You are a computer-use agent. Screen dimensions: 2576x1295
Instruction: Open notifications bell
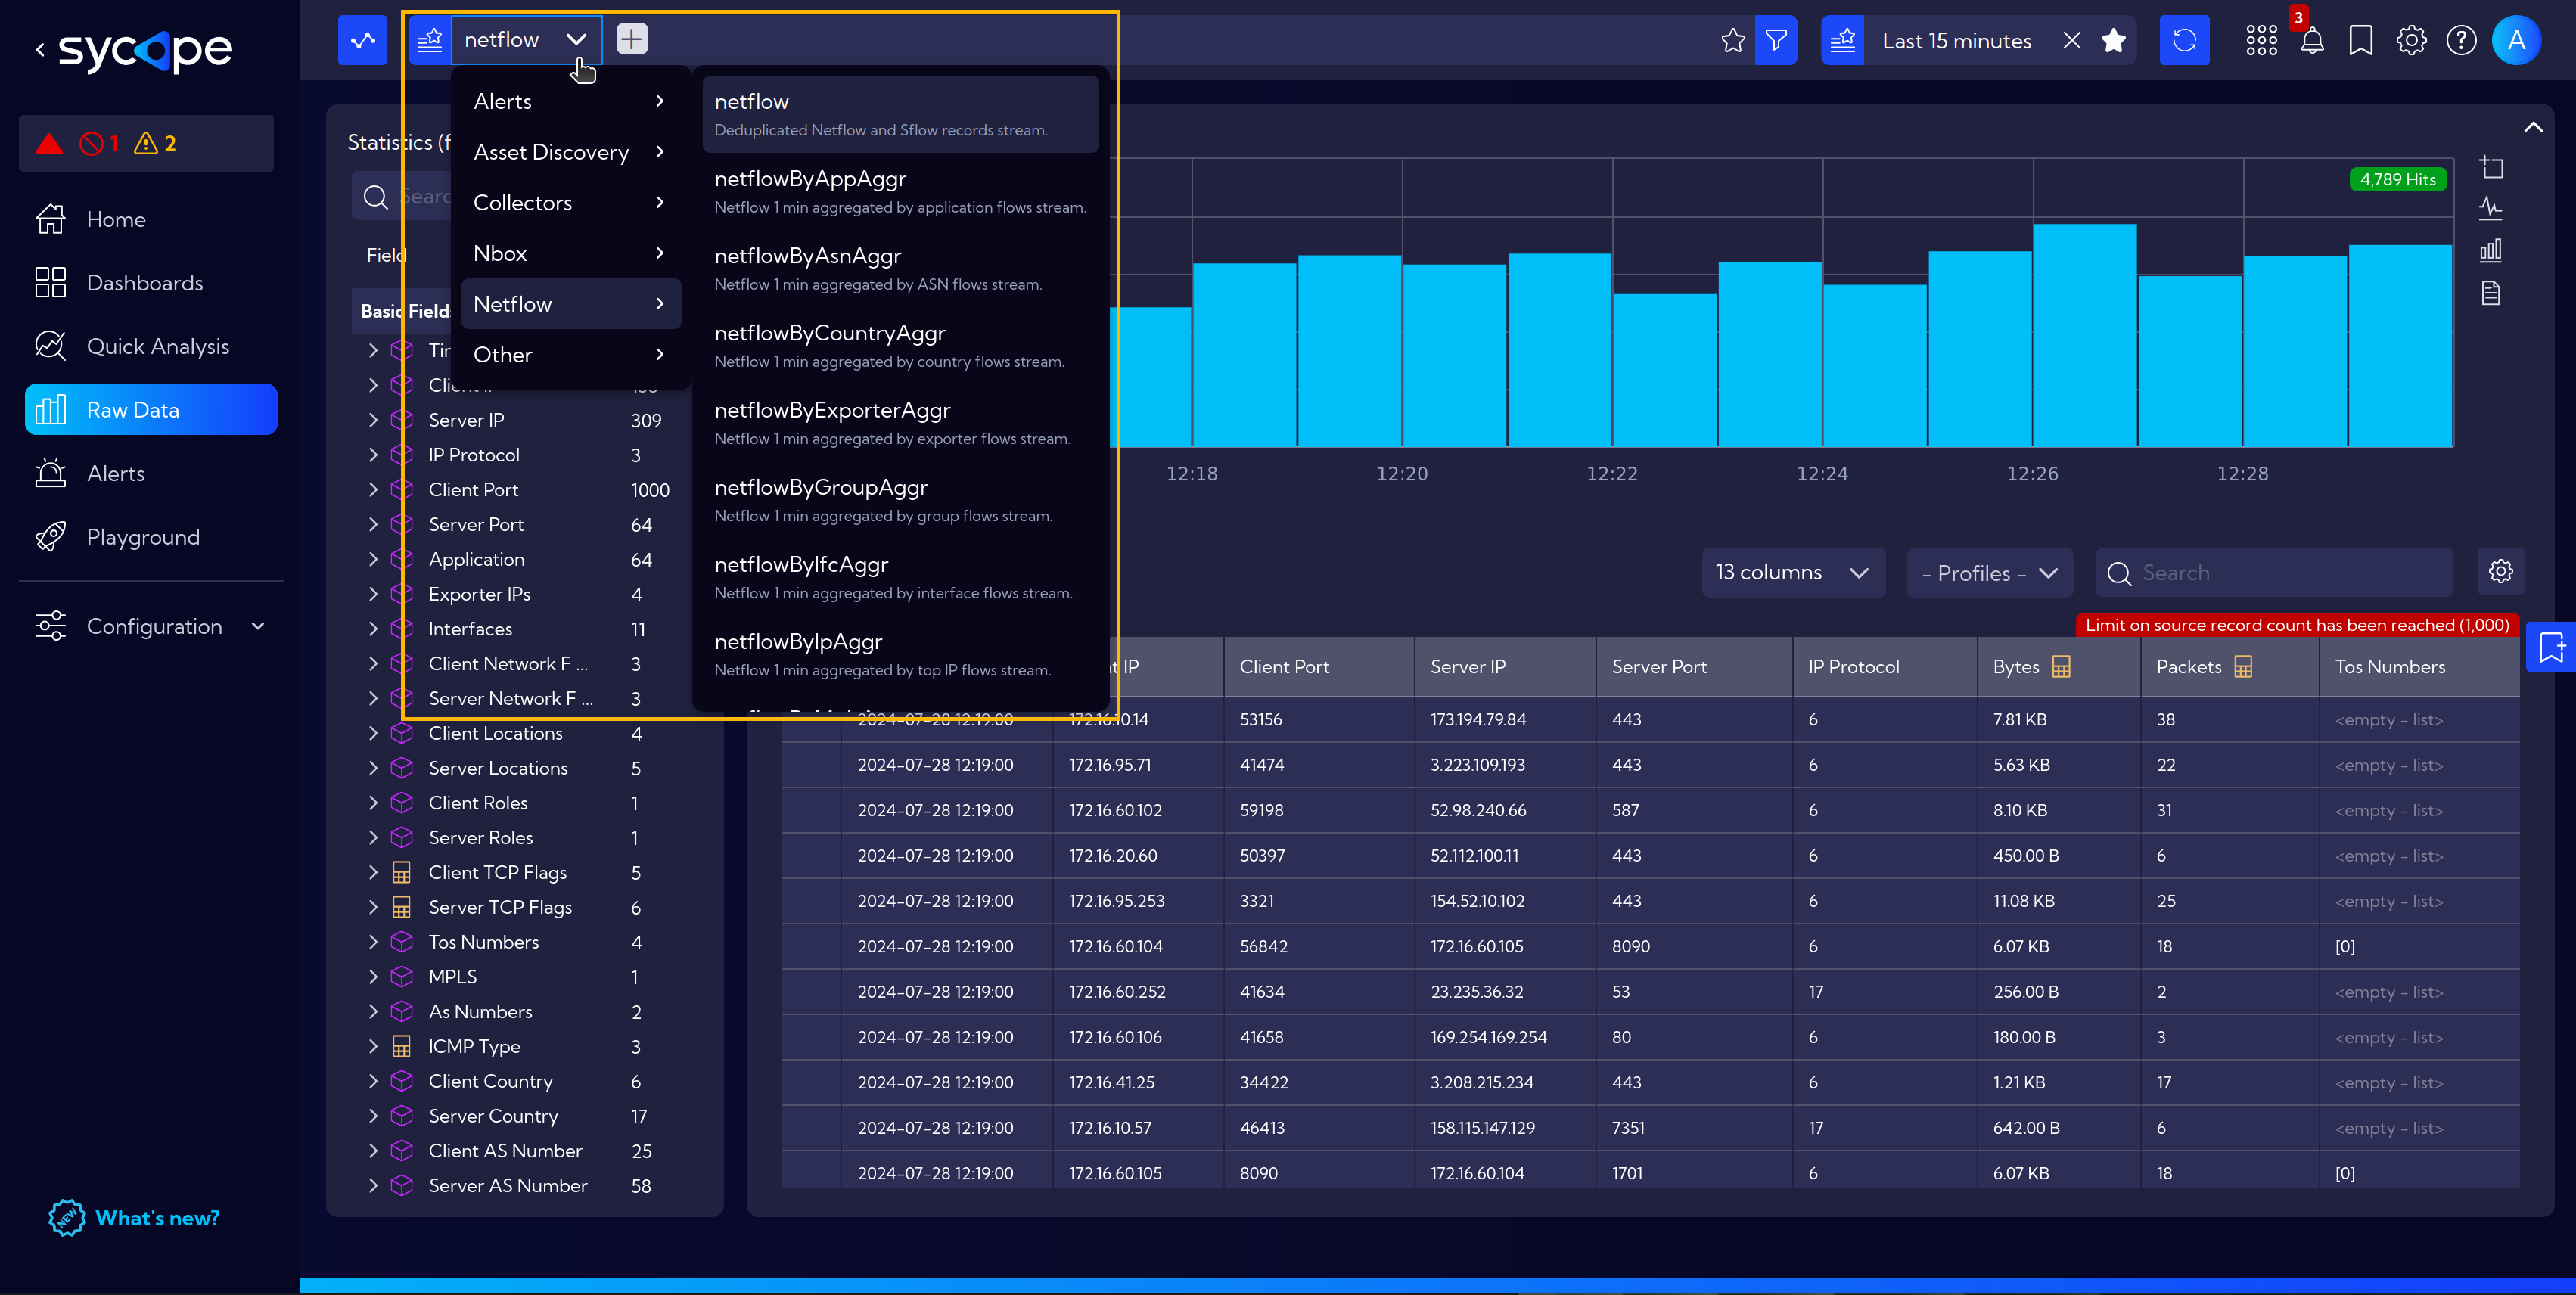[2312, 40]
